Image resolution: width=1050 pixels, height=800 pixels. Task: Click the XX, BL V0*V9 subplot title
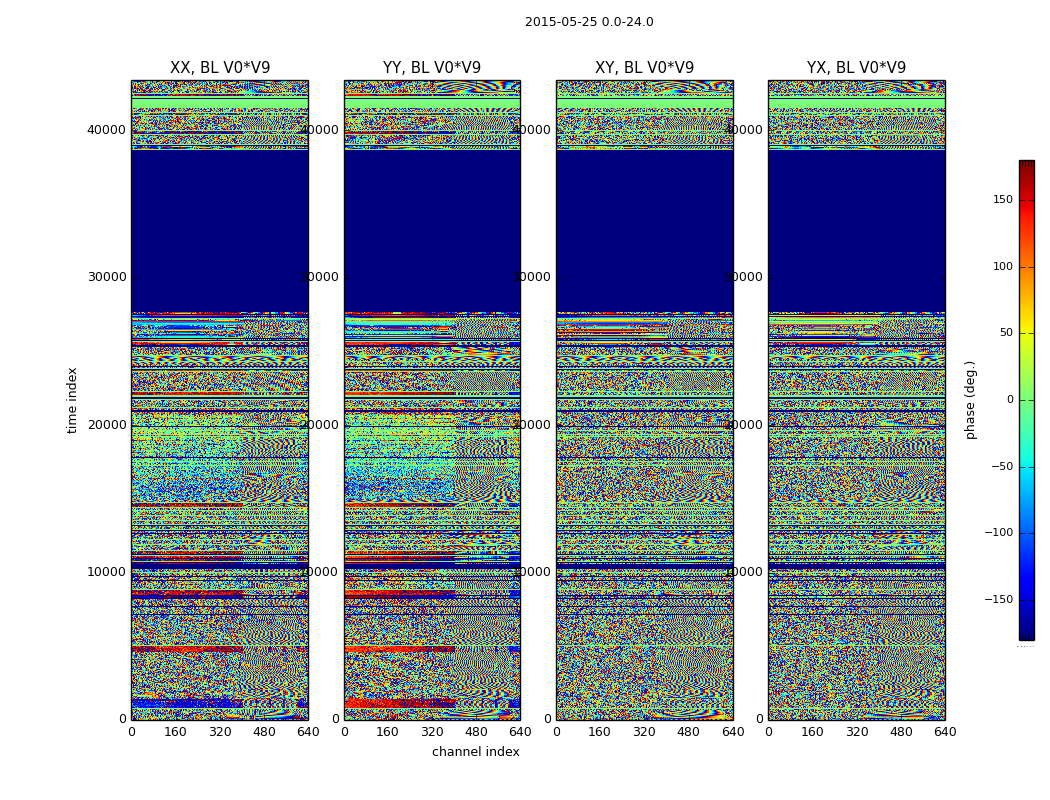tap(220, 68)
